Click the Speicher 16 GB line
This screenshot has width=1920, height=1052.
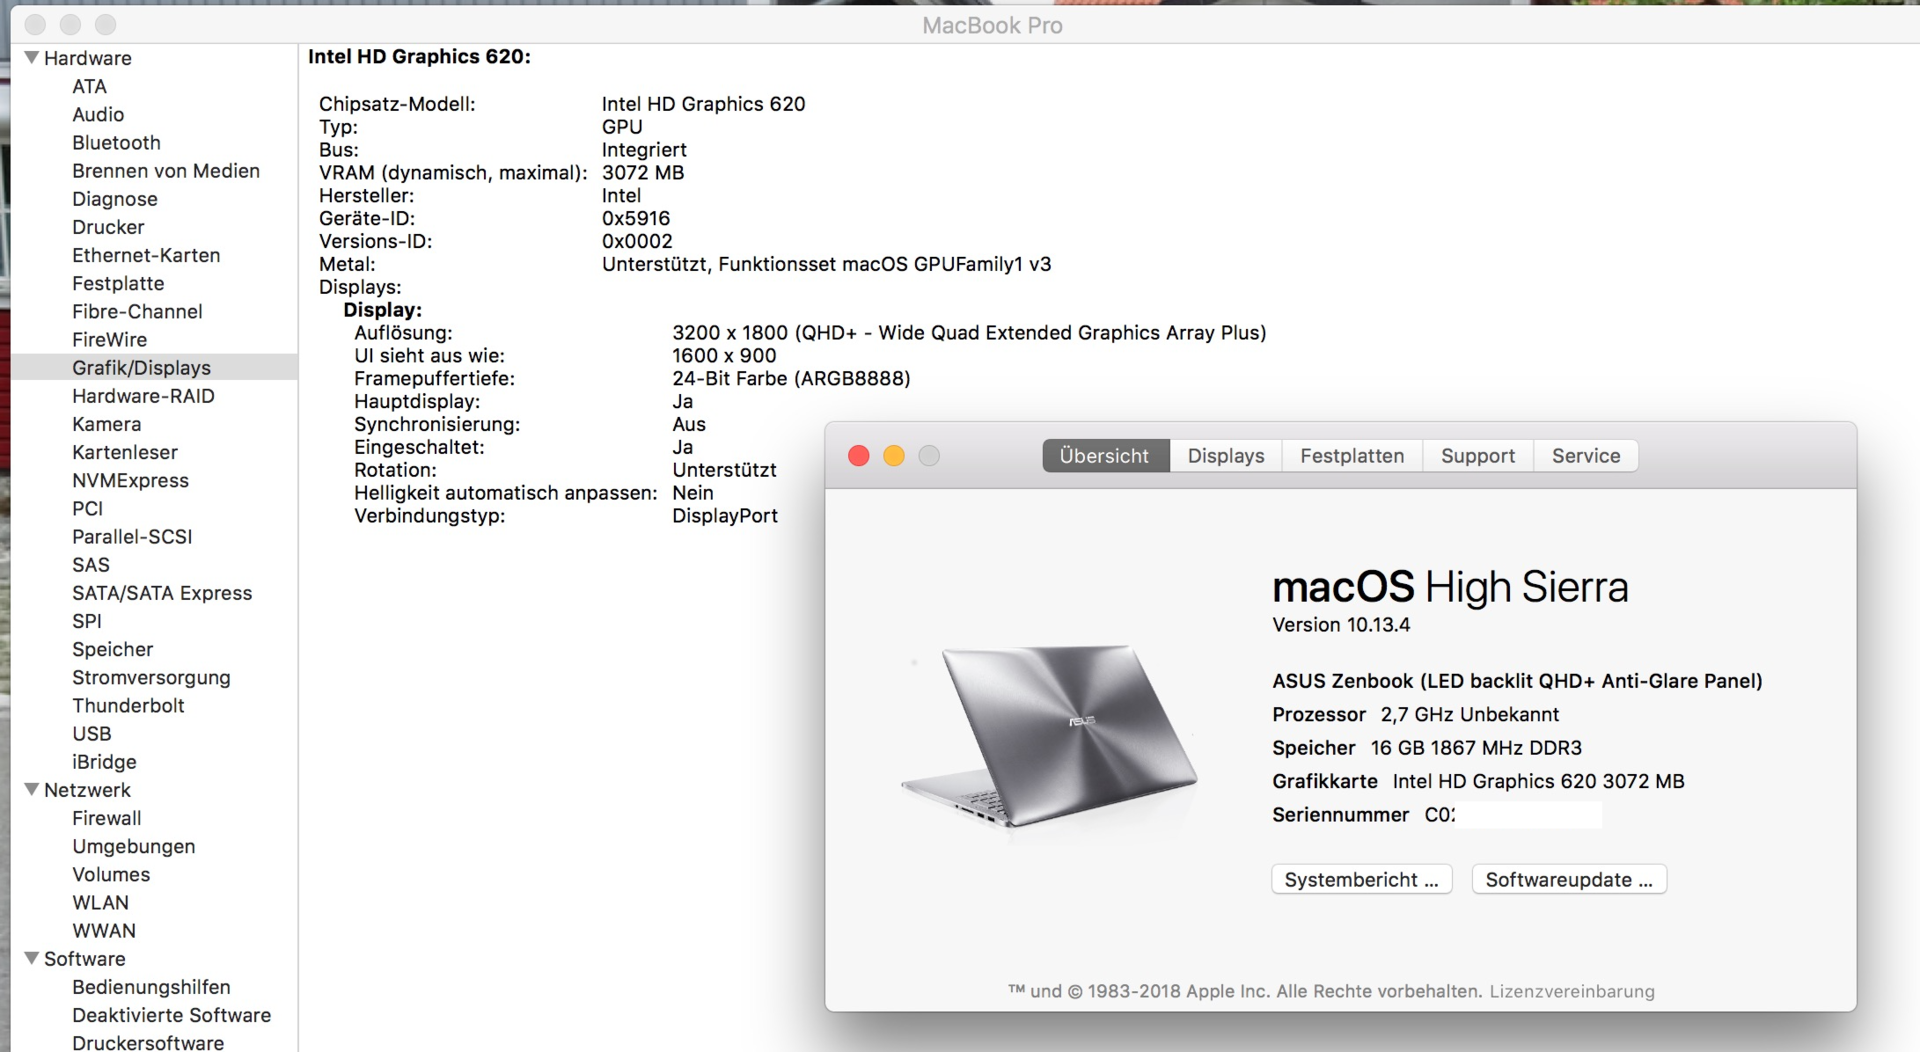click(x=1427, y=748)
